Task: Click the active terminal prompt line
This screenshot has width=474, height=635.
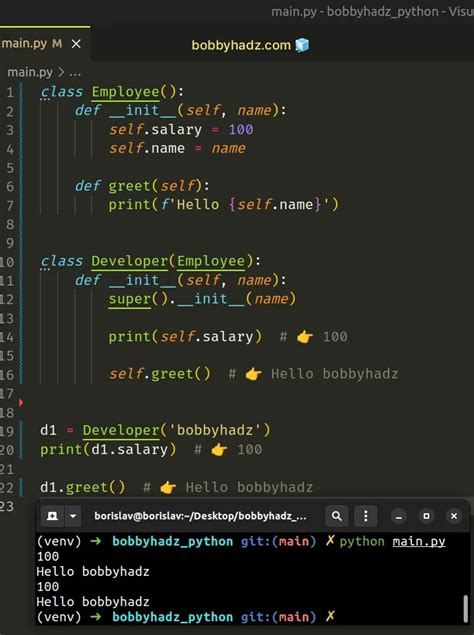Action: (x=186, y=617)
